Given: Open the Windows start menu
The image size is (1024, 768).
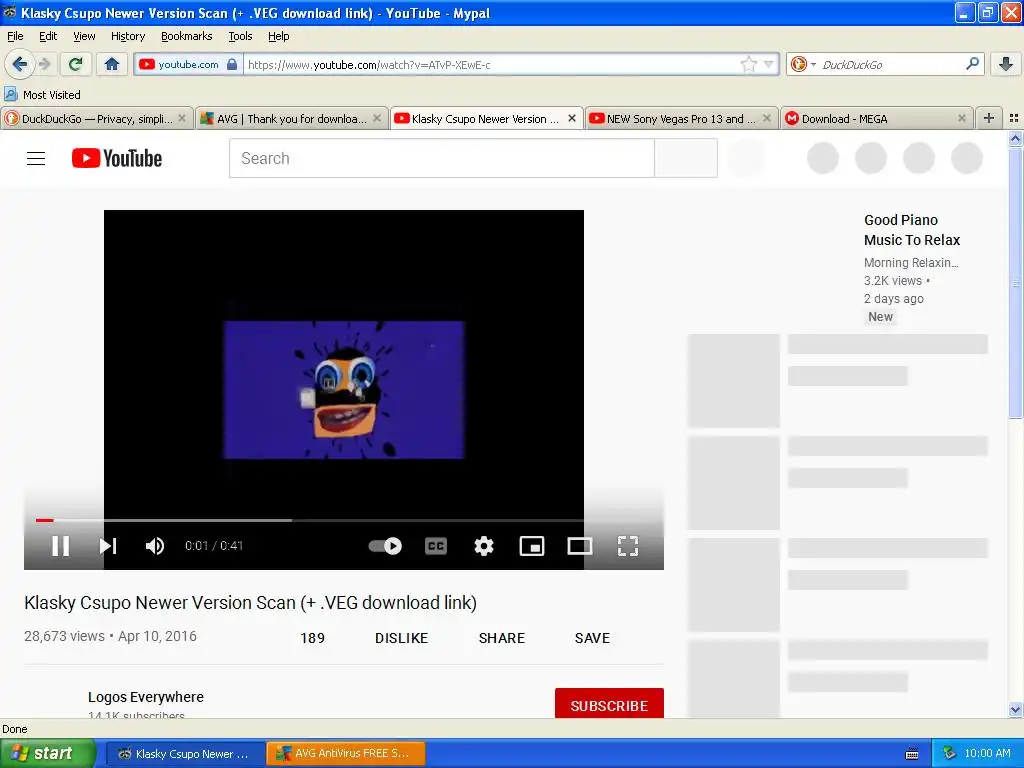Looking at the screenshot, I should pos(48,753).
